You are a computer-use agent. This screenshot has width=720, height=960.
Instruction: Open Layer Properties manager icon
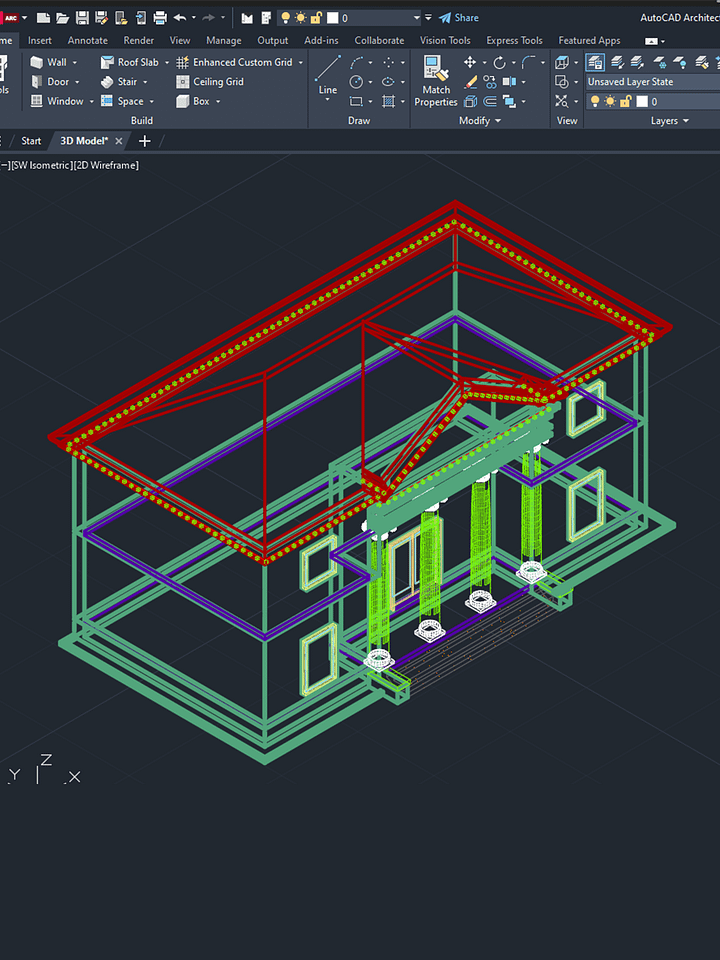tap(595, 62)
